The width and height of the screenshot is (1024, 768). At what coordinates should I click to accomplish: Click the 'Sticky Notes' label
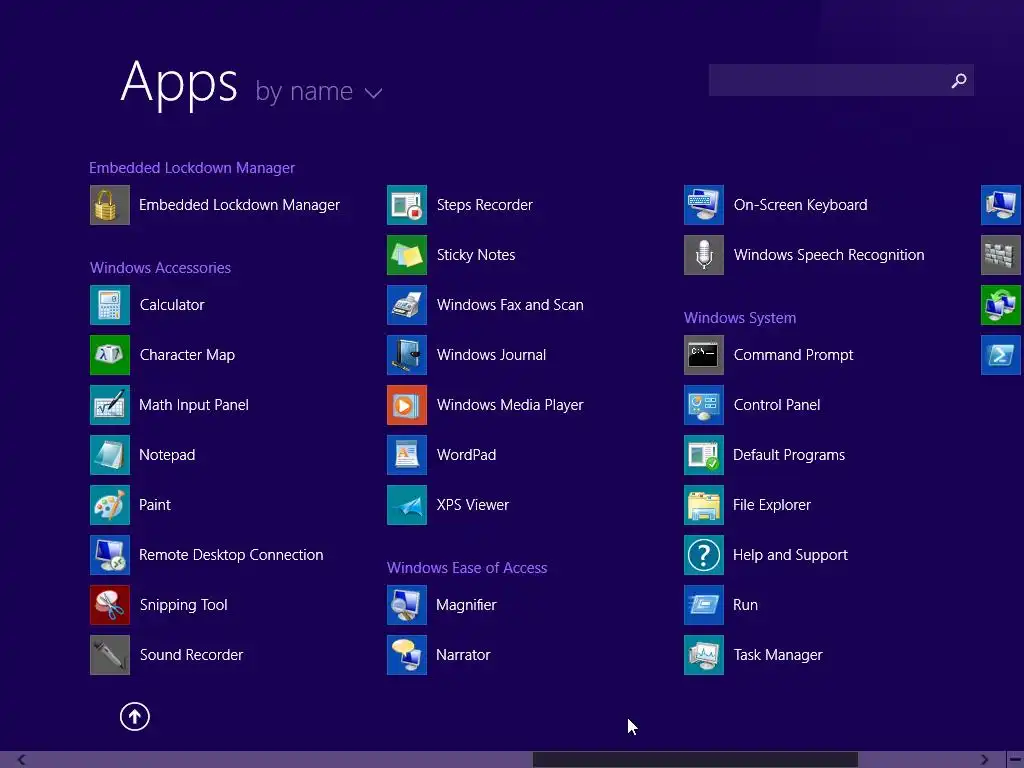point(476,255)
